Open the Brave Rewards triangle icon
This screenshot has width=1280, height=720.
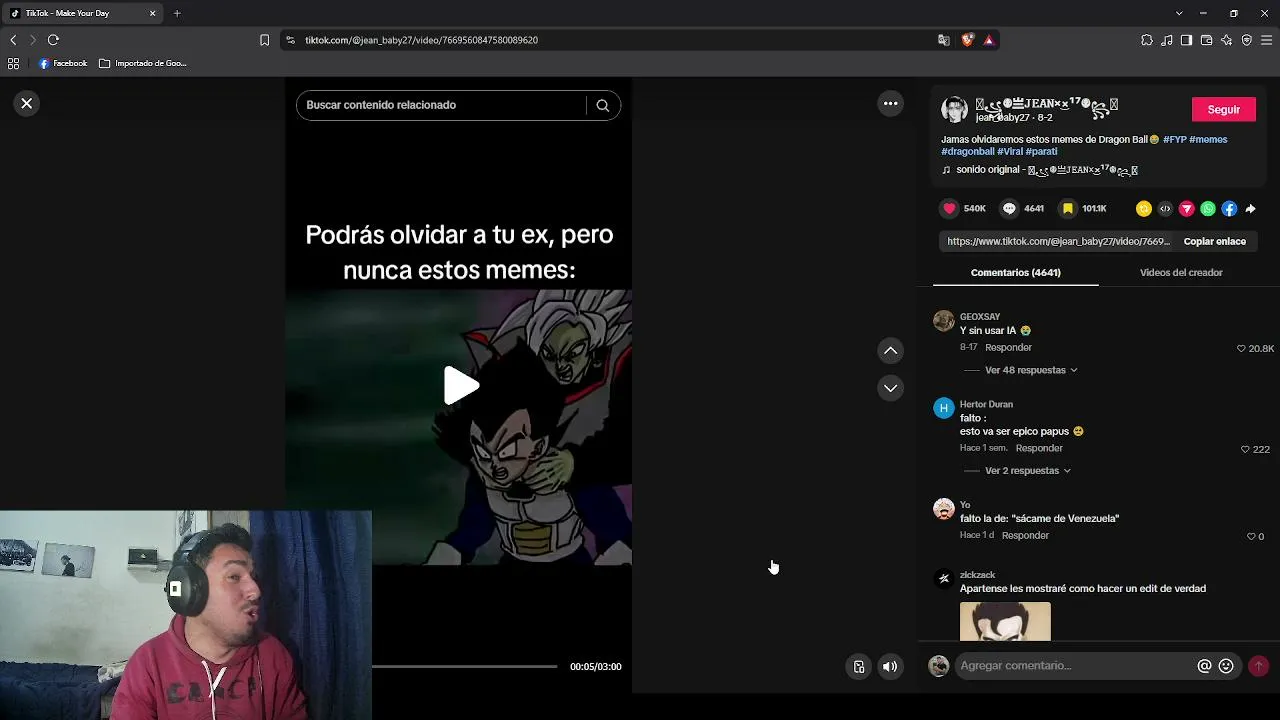[x=988, y=40]
